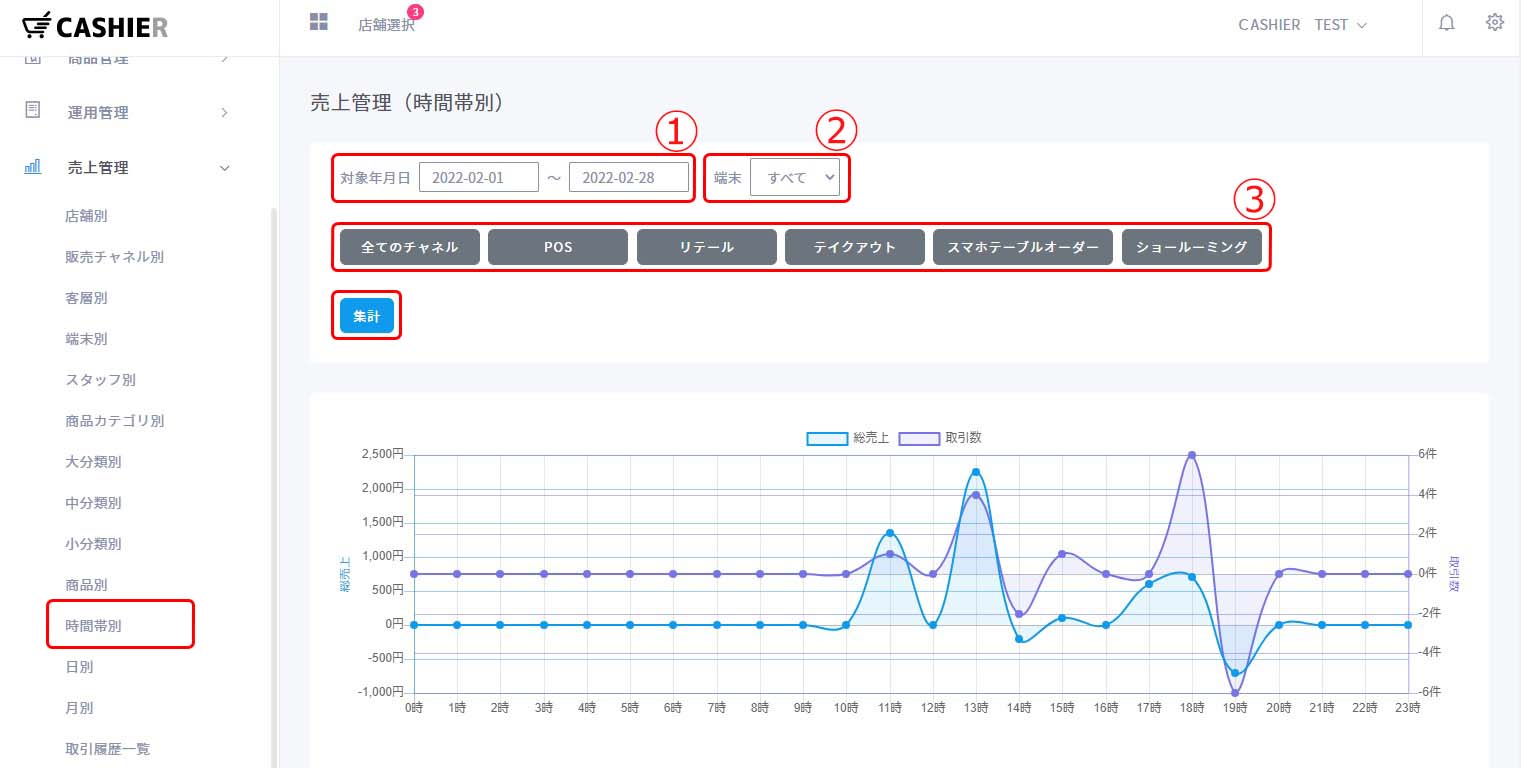1521x768 pixels.
Task: Toggle the ショールーミング channel button
Action: click(x=1192, y=247)
